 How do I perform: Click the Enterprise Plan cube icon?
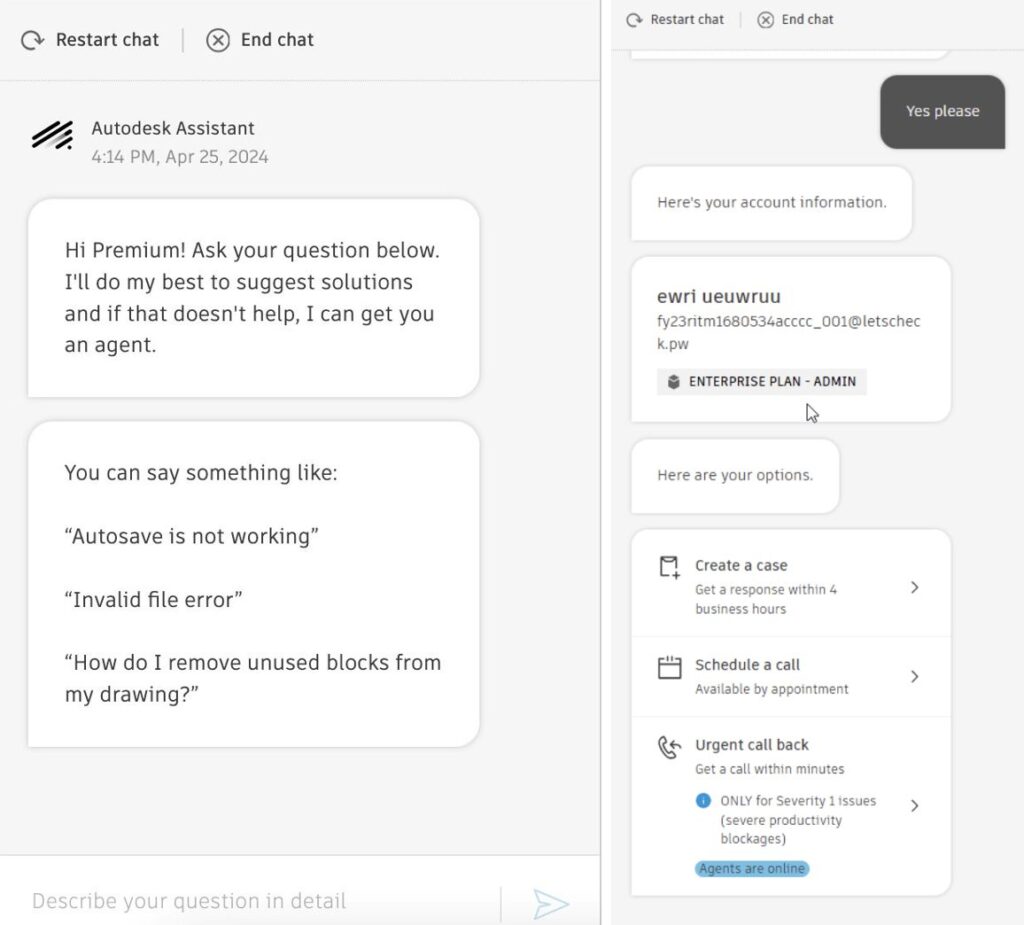[x=674, y=382]
